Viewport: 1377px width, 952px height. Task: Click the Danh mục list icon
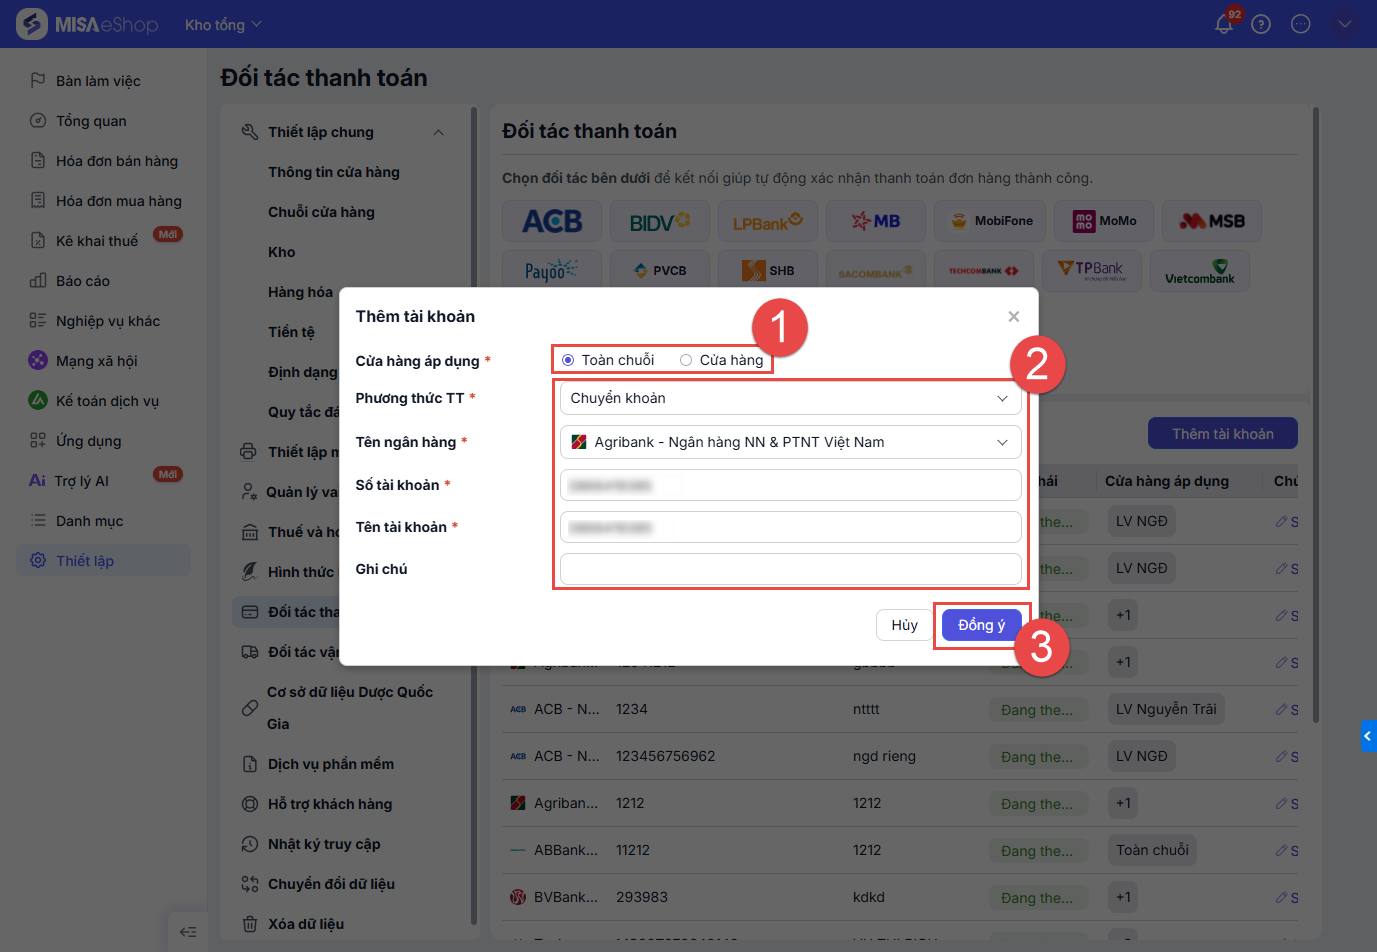[x=38, y=521]
